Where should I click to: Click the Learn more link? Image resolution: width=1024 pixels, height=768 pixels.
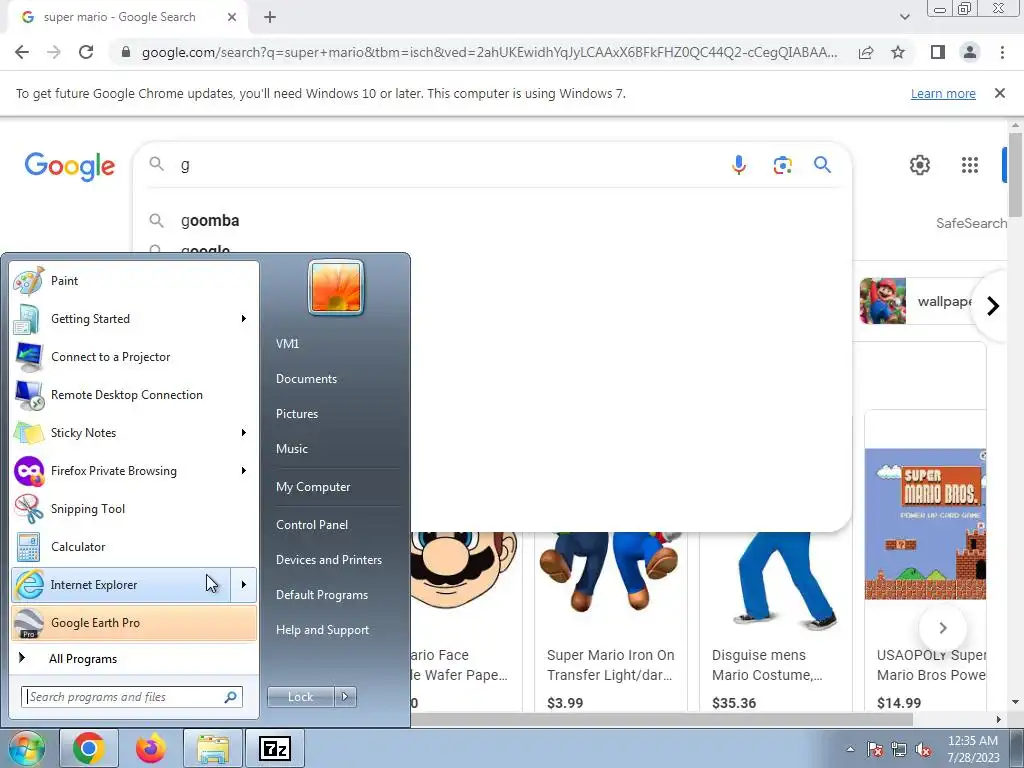click(x=943, y=93)
